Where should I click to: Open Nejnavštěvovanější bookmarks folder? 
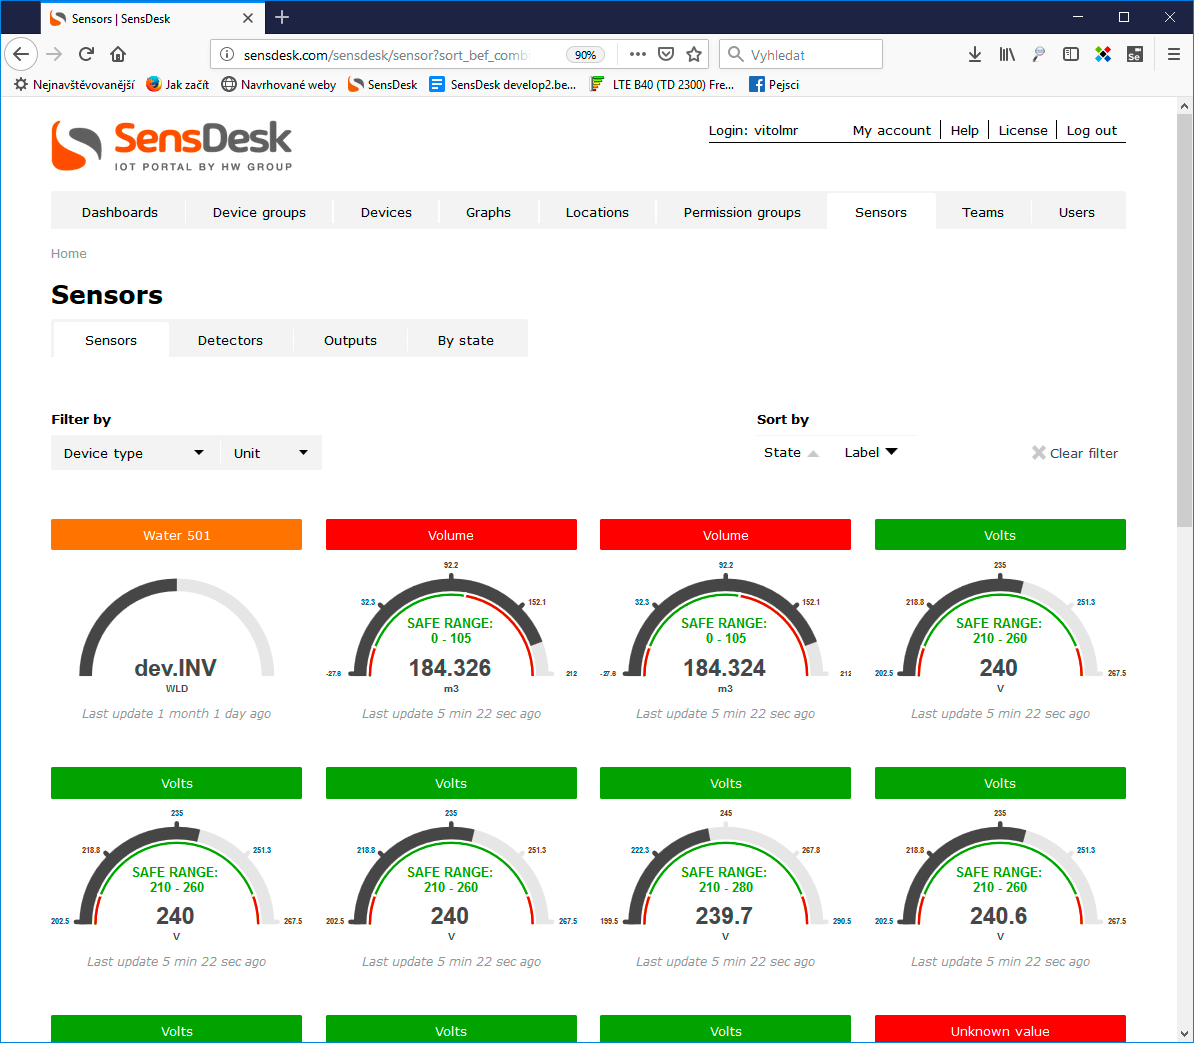pos(74,85)
